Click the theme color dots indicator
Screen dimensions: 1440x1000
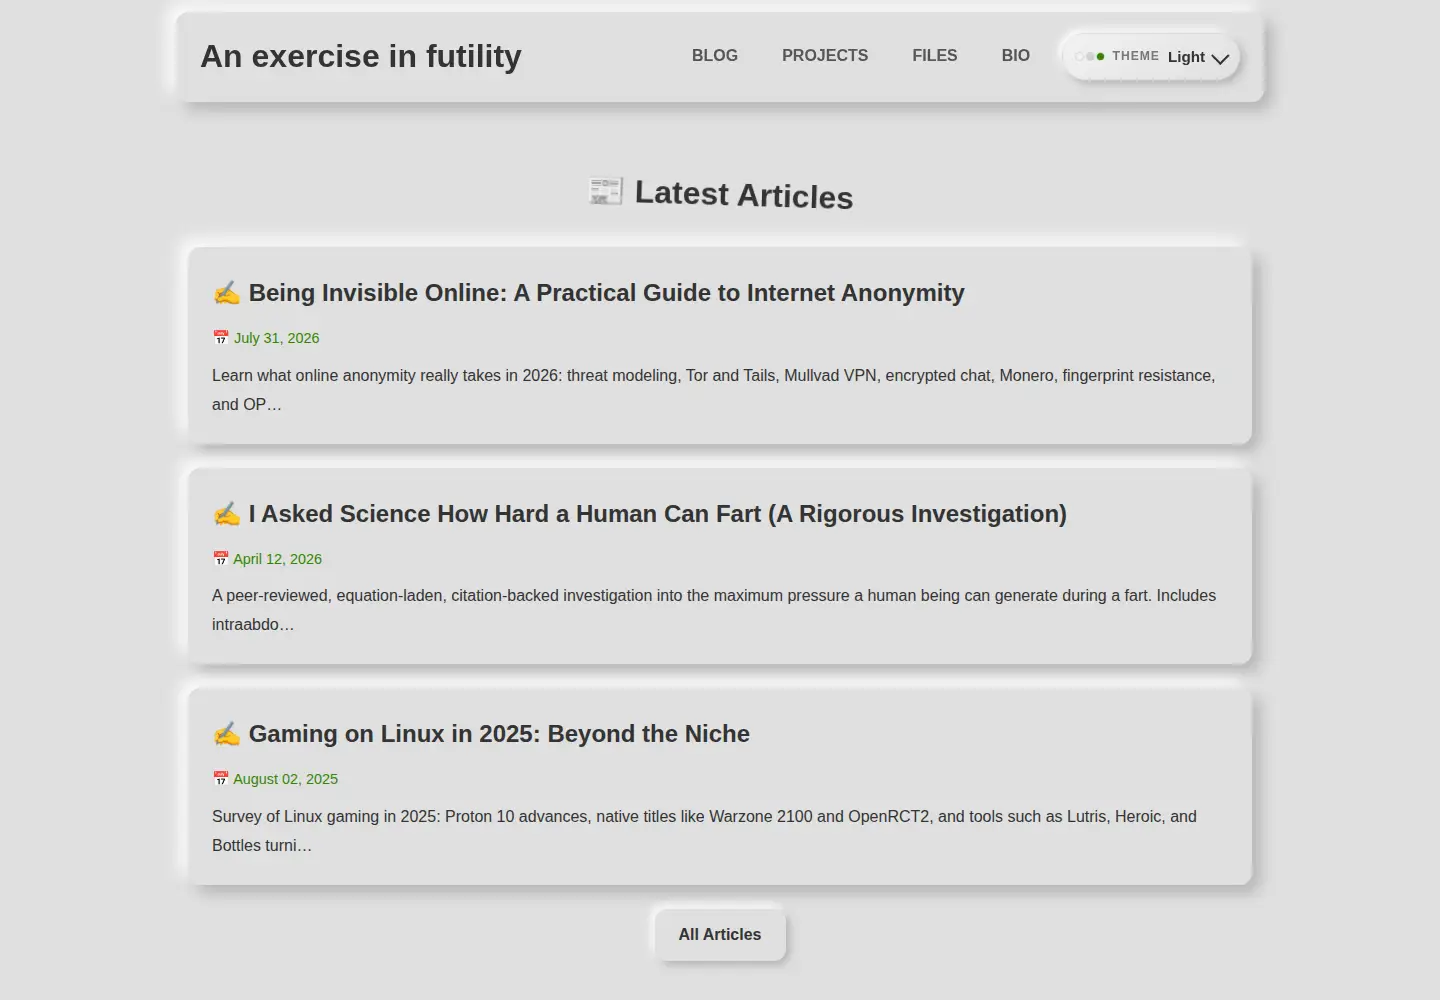click(1089, 57)
